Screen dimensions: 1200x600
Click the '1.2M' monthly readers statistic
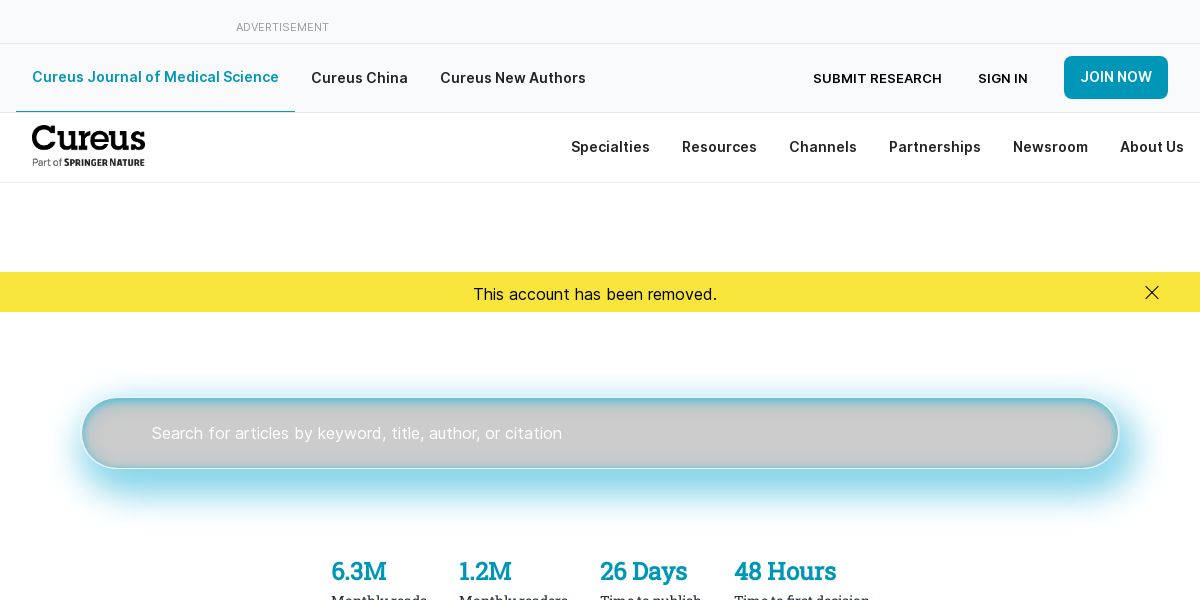click(485, 571)
